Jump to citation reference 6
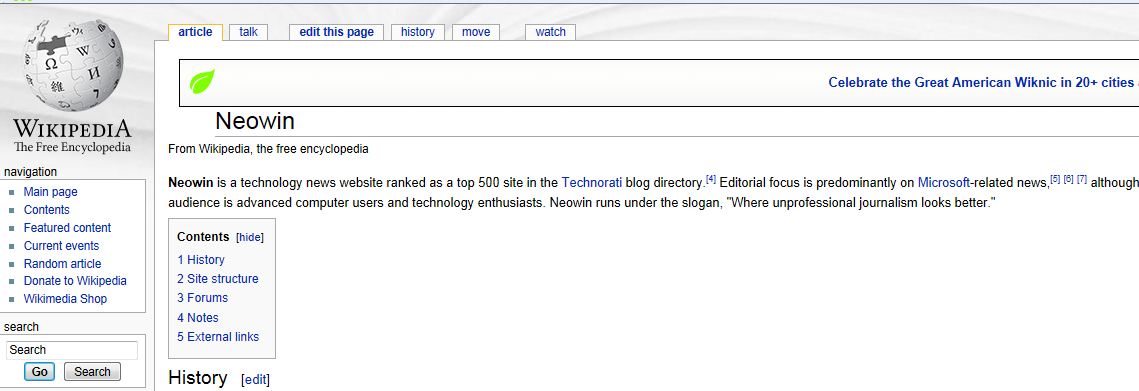Screen dimensions: 1139x391 [1069, 179]
